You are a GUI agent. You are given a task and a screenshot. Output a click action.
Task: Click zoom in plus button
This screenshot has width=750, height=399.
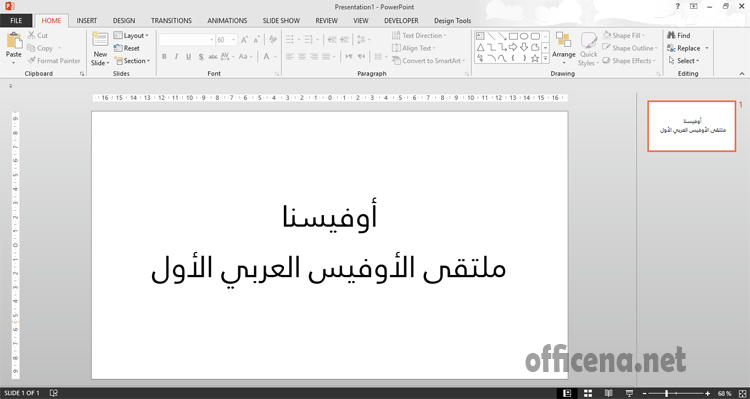click(707, 393)
